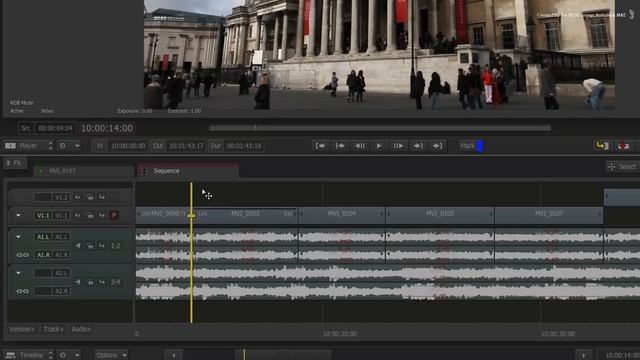Open the Options dropdown
640x360 pixels.
(x=111, y=355)
